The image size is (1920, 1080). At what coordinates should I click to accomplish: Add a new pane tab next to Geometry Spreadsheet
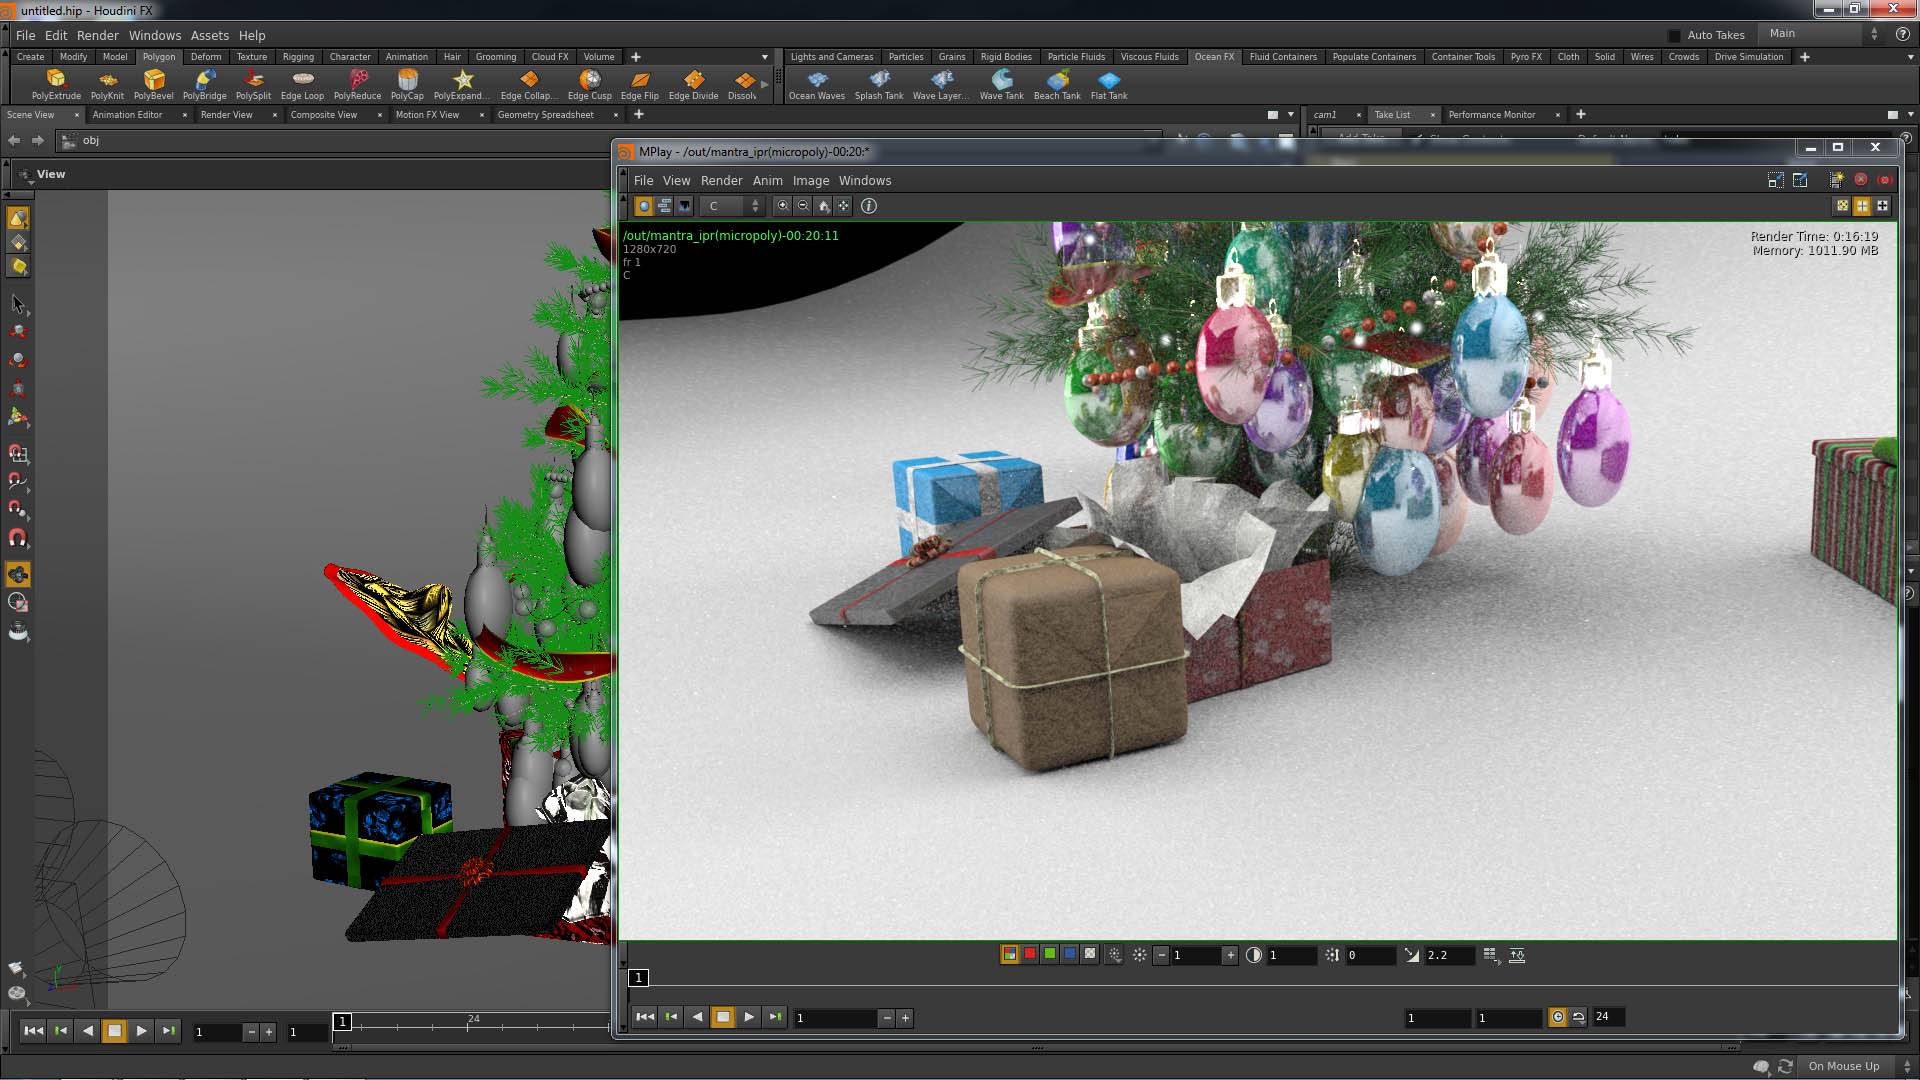point(639,115)
